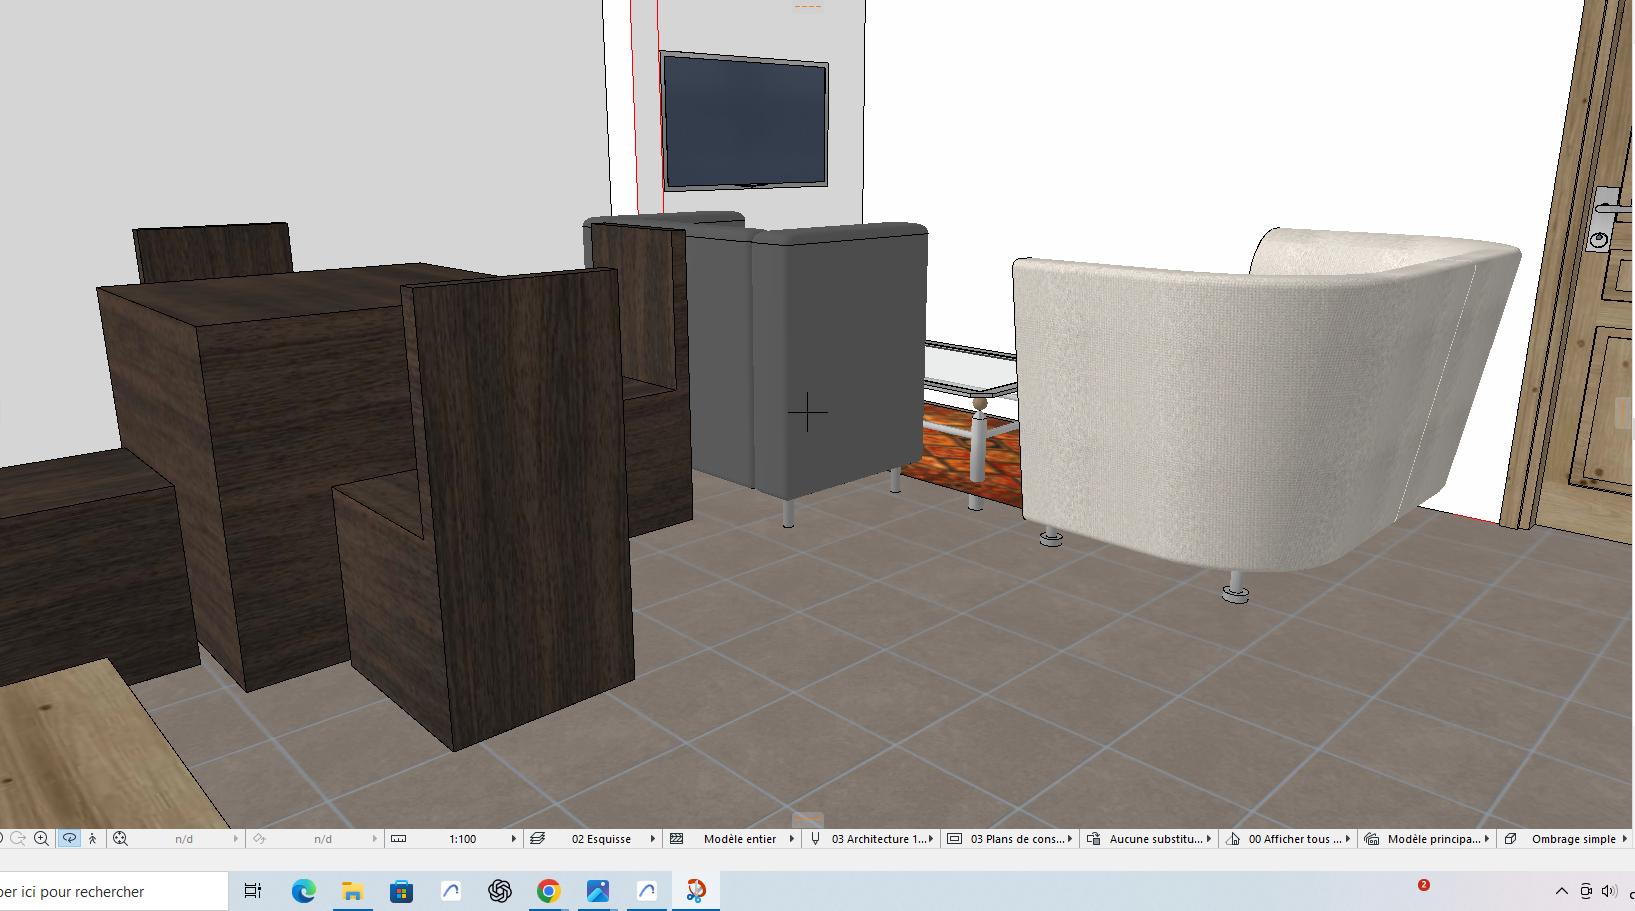Image resolution: width=1635 pixels, height=911 pixels.
Task: Click the zoom in magnifier icon
Action: pyautogui.click(x=41, y=839)
